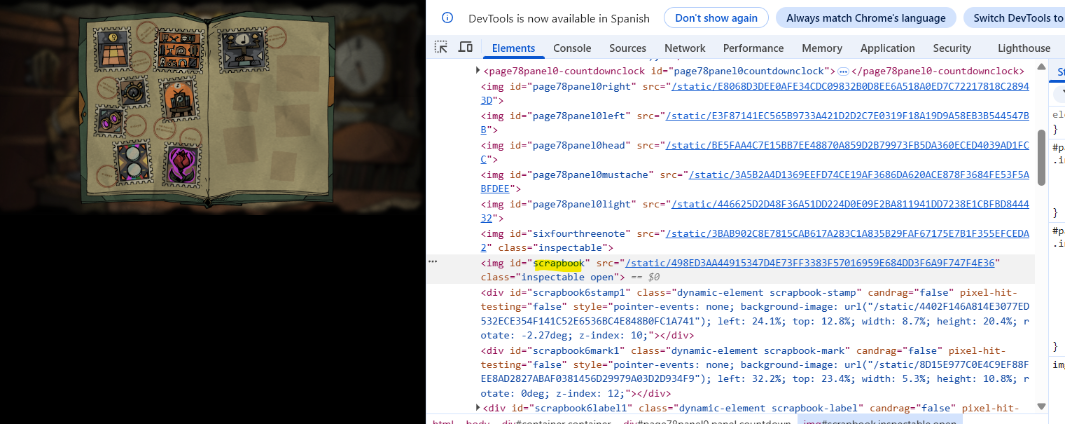The height and width of the screenshot is (424, 1065).
Task: Click the orange television stamp
Action: (x=177, y=101)
